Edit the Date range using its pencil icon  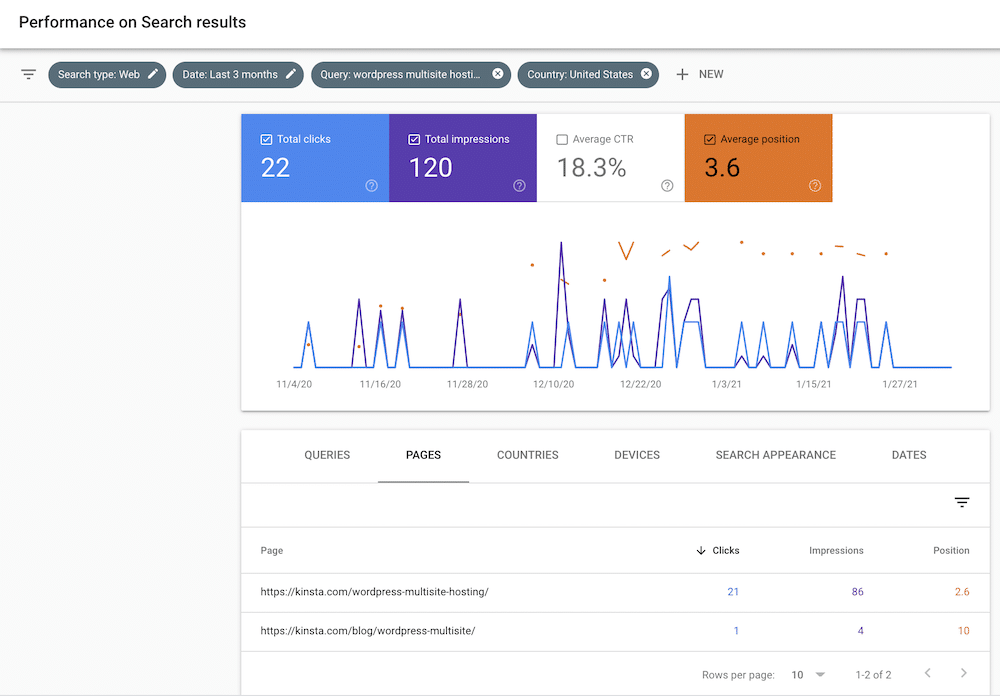pos(290,73)
